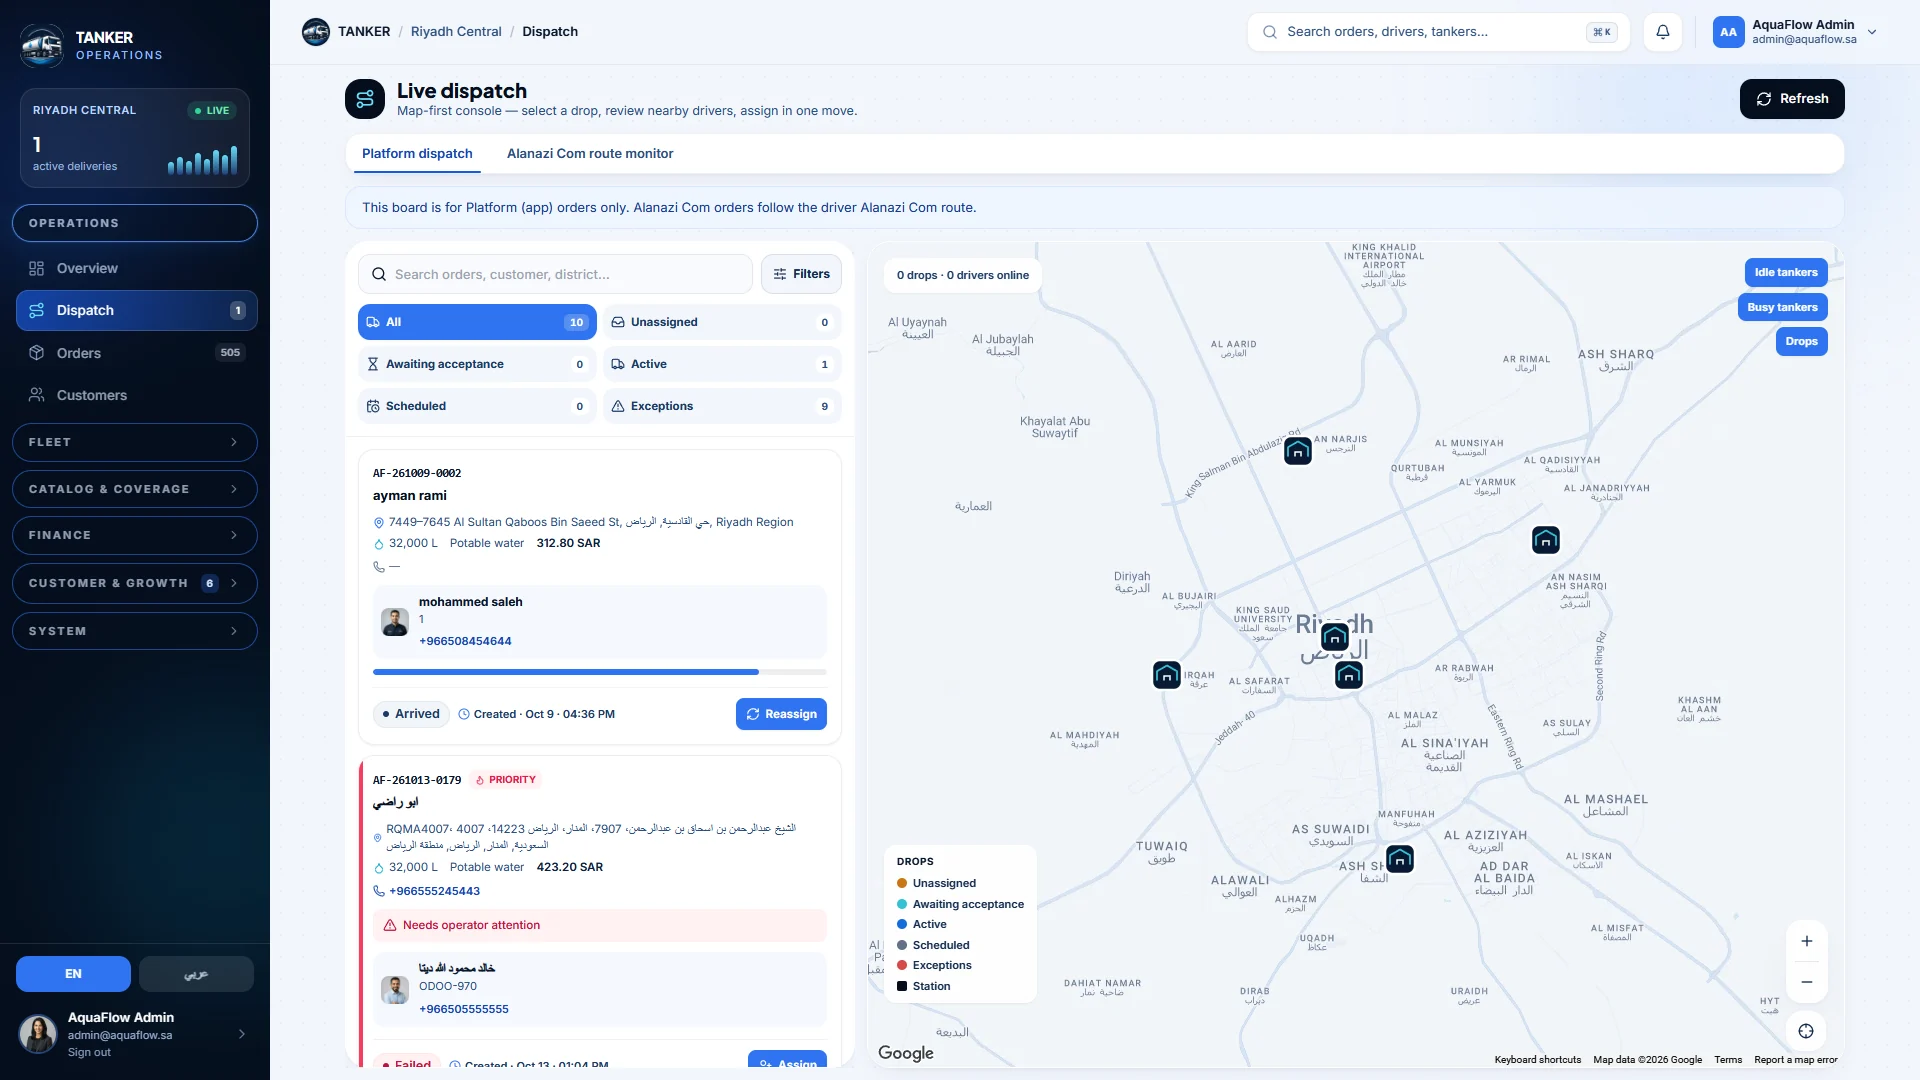The width and height of the screenshot is (1920, 1080).
Task: Expand the Fleet sidebar section
Action: point(135,442)
